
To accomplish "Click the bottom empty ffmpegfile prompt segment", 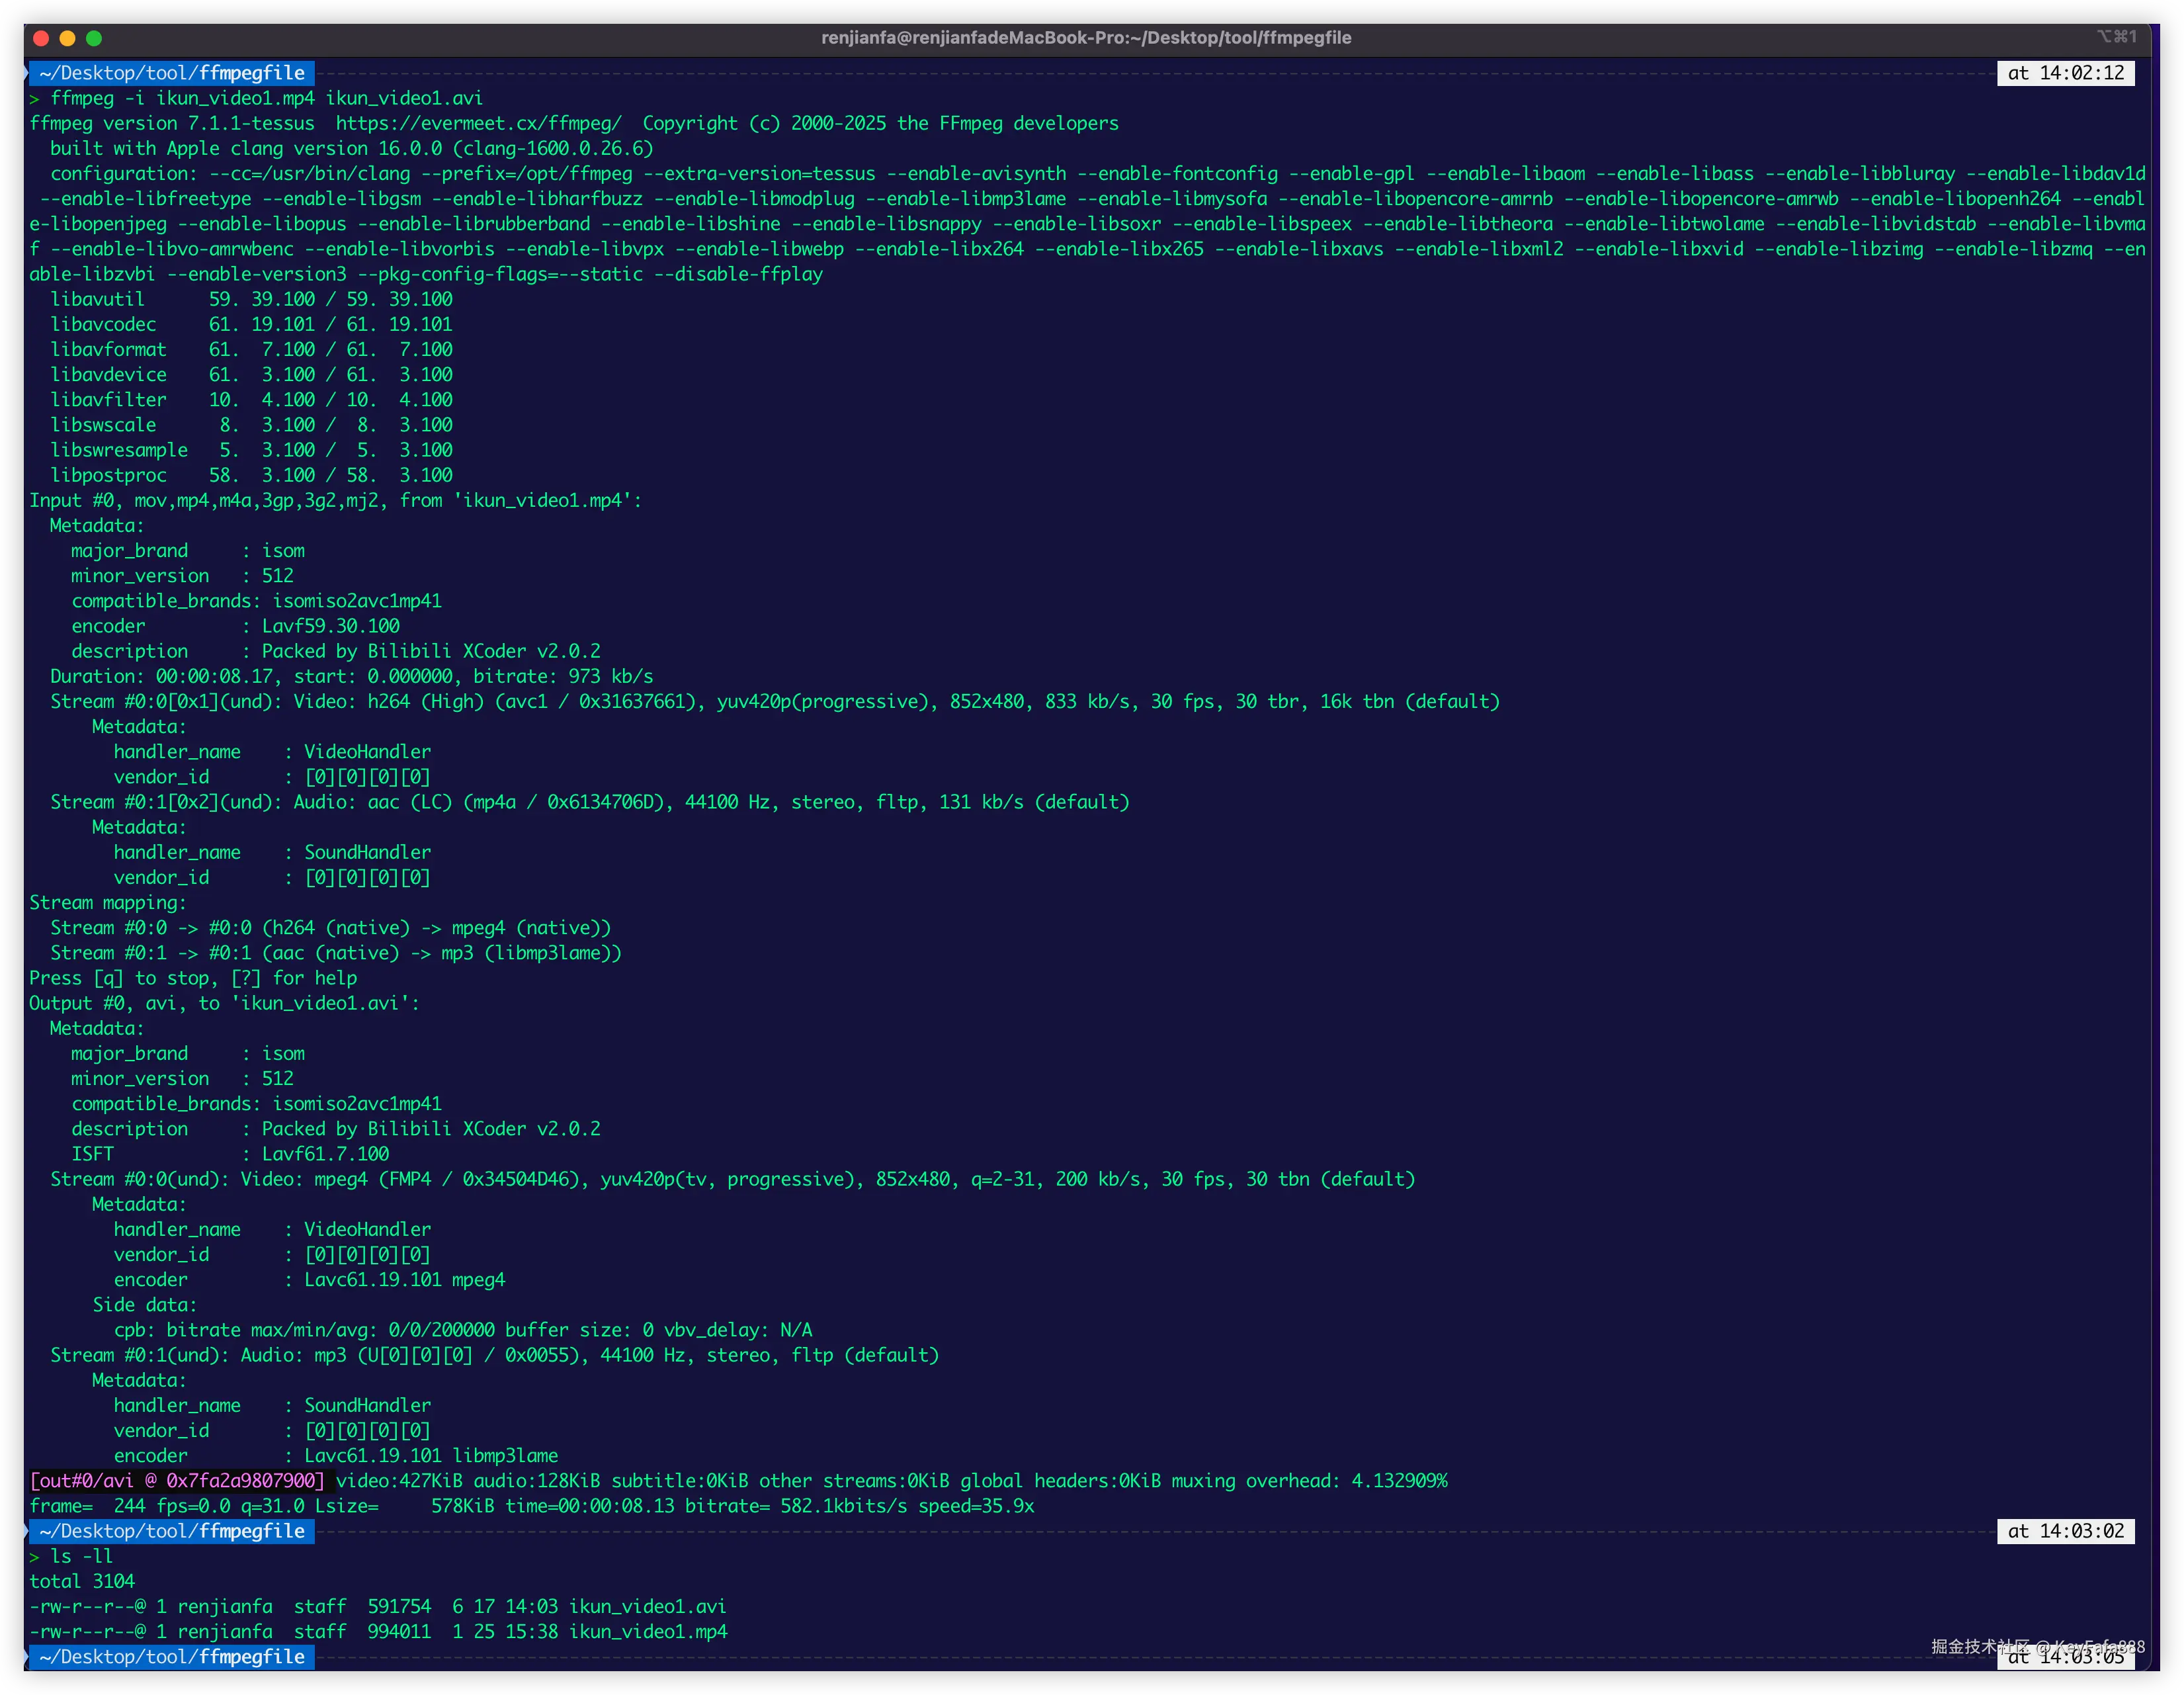I will (172, 1657).
